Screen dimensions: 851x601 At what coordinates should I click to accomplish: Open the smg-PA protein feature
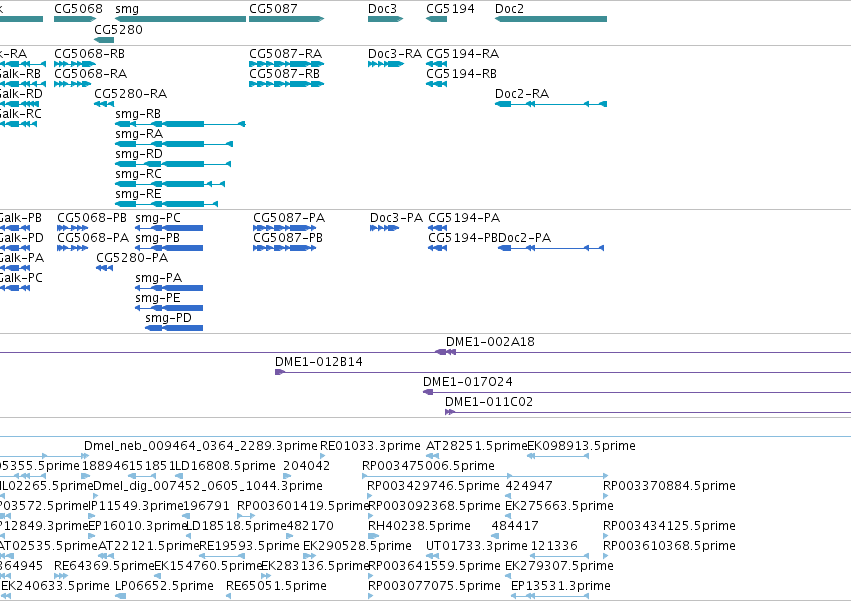(169, 288)
